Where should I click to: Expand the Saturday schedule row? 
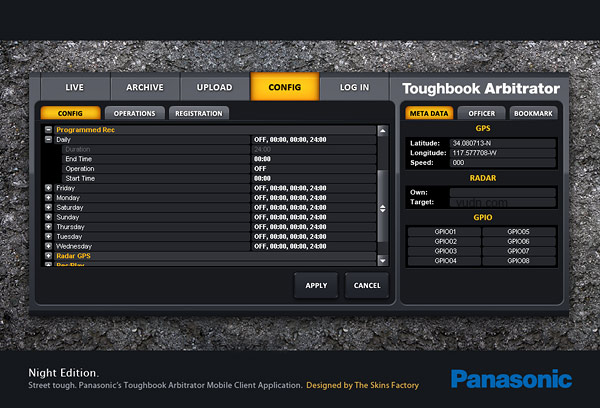tap(48, 207)
